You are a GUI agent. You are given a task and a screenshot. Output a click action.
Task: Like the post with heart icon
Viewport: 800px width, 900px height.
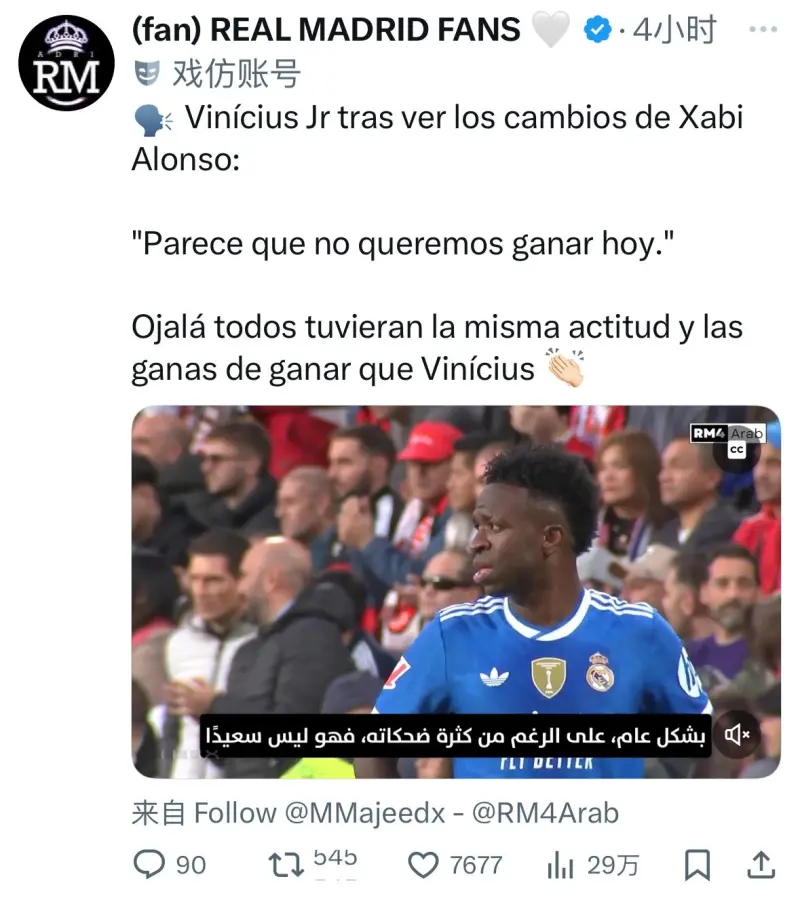coord(423,864)
